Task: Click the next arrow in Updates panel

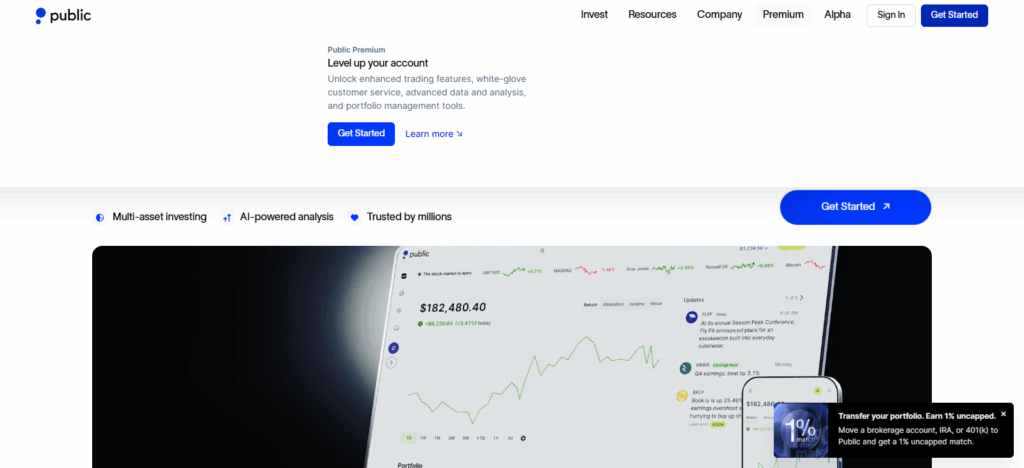Action: tap(800, 298)
